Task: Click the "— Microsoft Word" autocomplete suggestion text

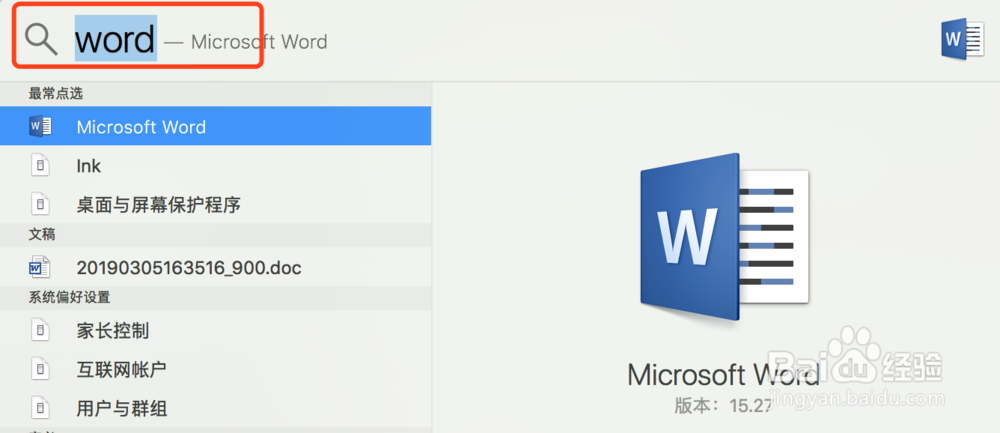Action: coord(246,42)
